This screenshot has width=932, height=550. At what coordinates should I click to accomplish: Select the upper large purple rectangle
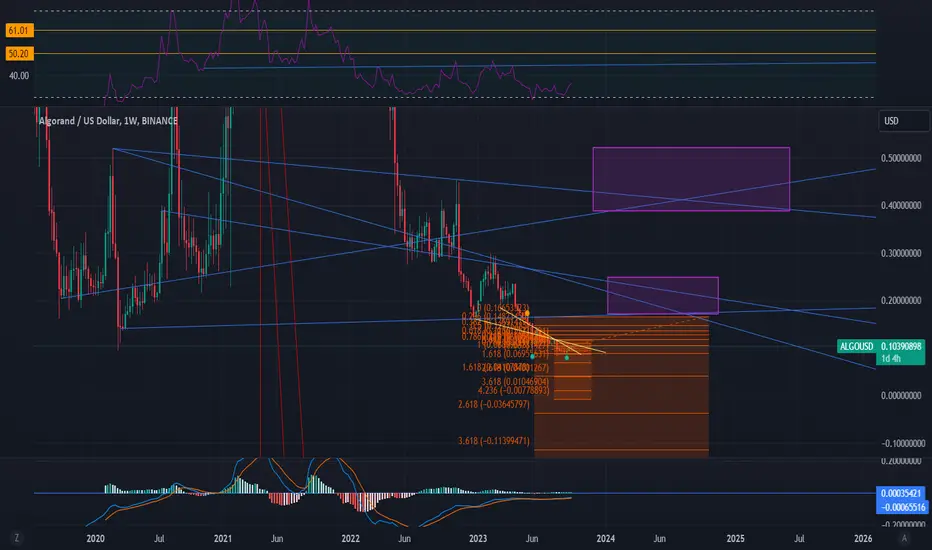tap(691, 179)
